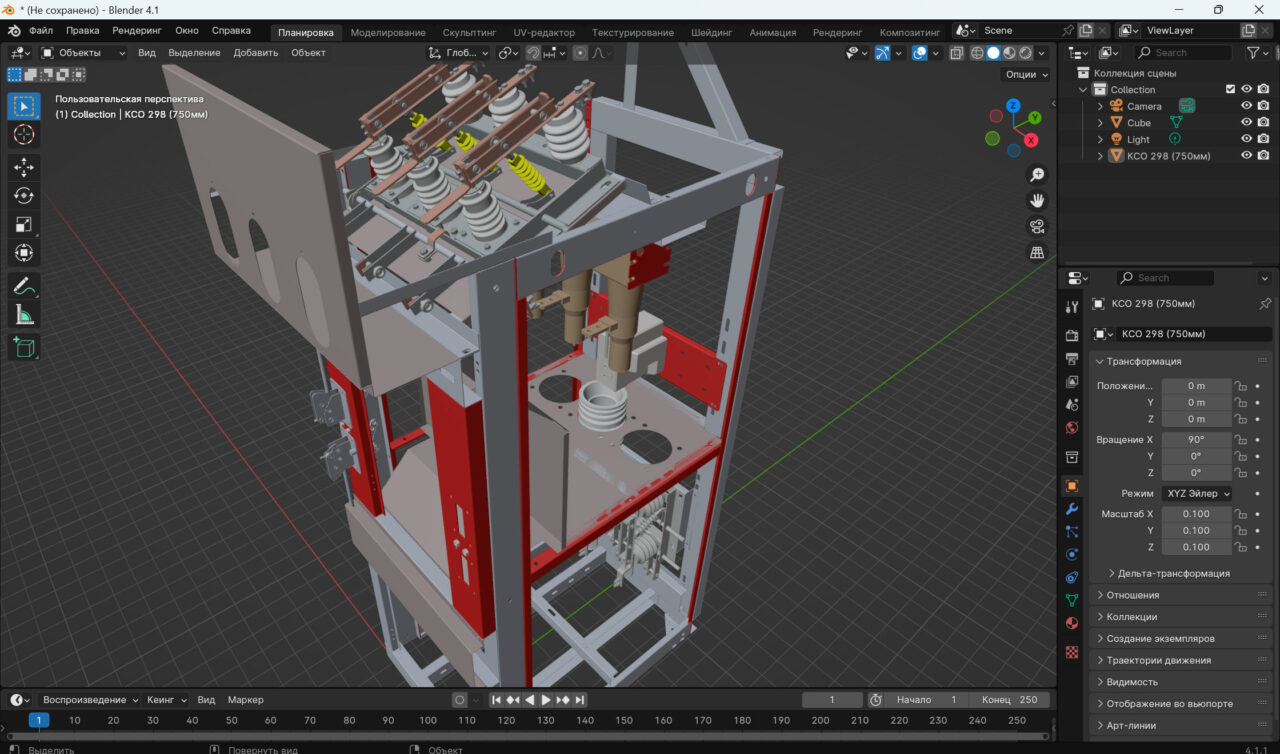This screenshot has height=754, width=1280.
Task: Expand the Отношения panel
Action: click(1132, 595)
